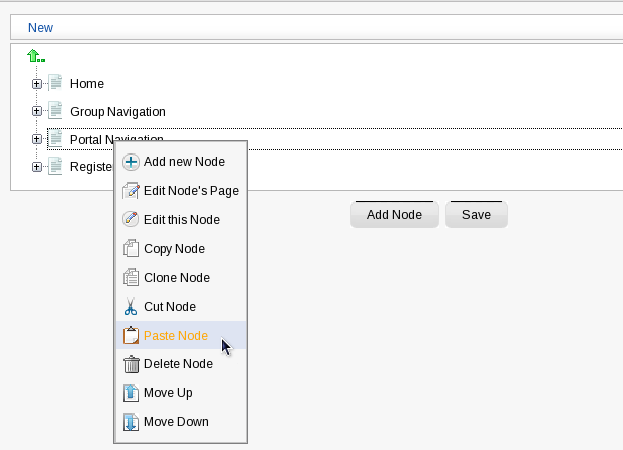Click the Move Down arrow icon

[131, 422]
